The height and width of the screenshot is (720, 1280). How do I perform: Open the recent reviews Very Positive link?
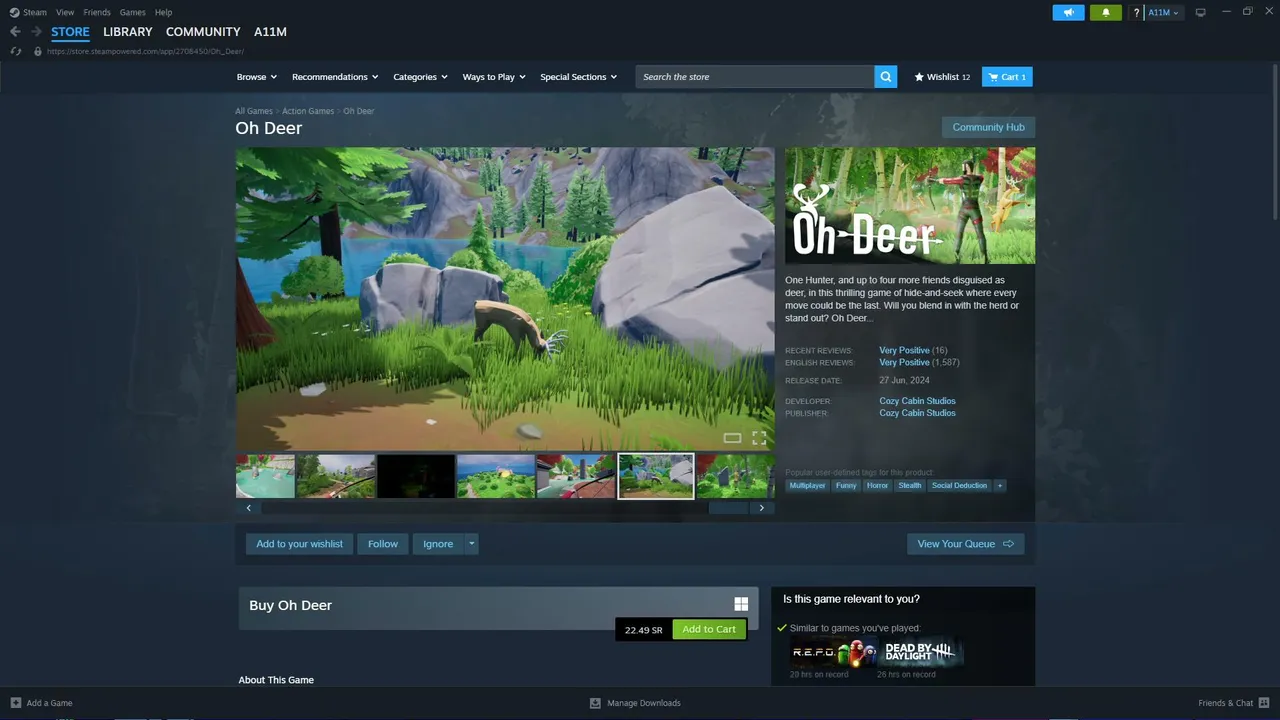pos(904,351)
